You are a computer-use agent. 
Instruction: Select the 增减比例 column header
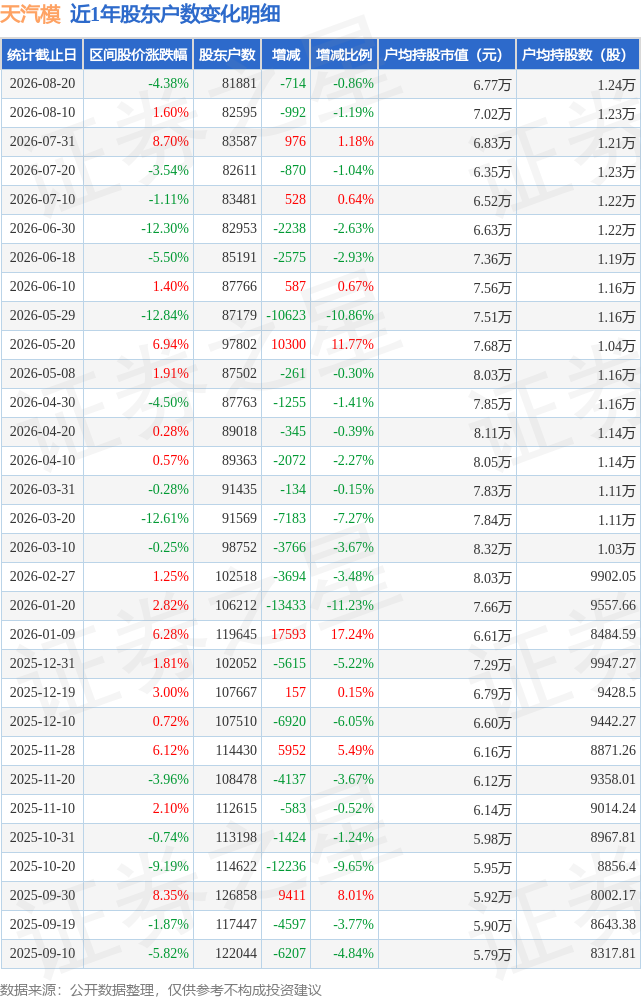coord(344,55)
